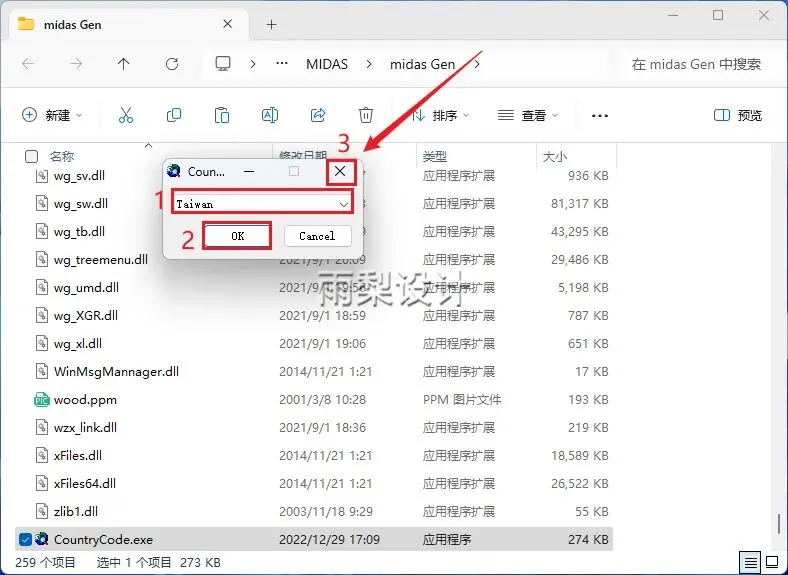This screenshot has width=788, height=575.
Task: Click the Paste clipboard icon
Action: point(222,116)
